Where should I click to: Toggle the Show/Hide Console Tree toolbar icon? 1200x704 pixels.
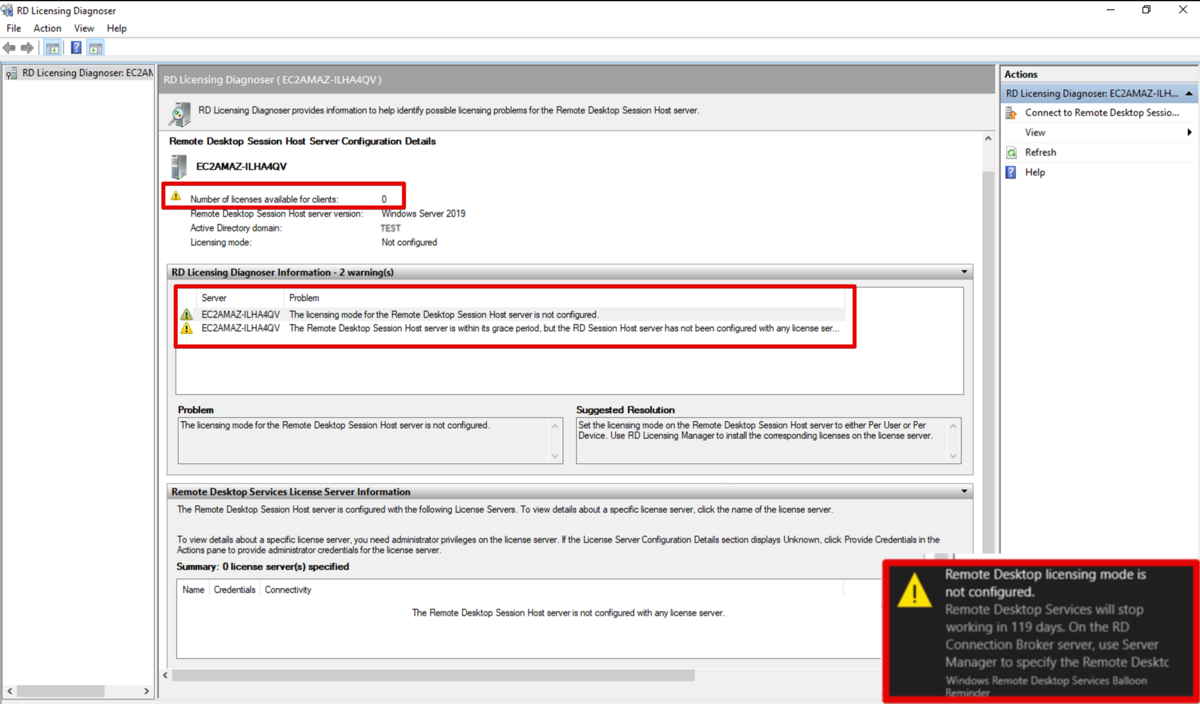53,48
